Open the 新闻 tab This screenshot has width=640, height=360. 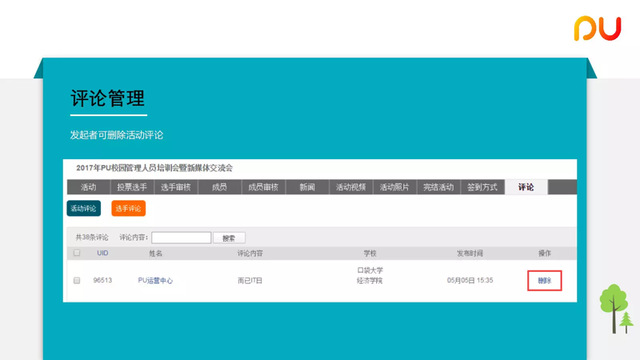tap(307, 187)
